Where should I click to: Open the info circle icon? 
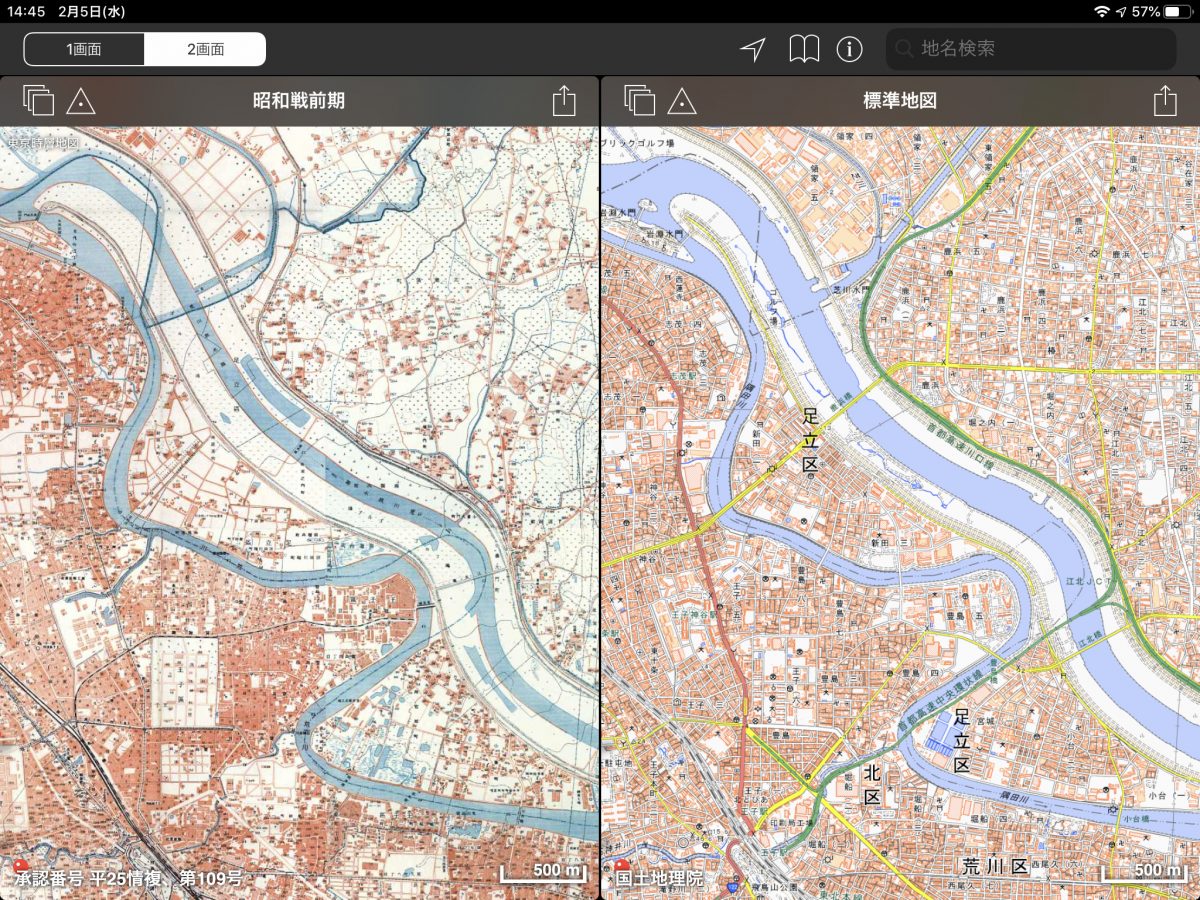pos(849,49)
